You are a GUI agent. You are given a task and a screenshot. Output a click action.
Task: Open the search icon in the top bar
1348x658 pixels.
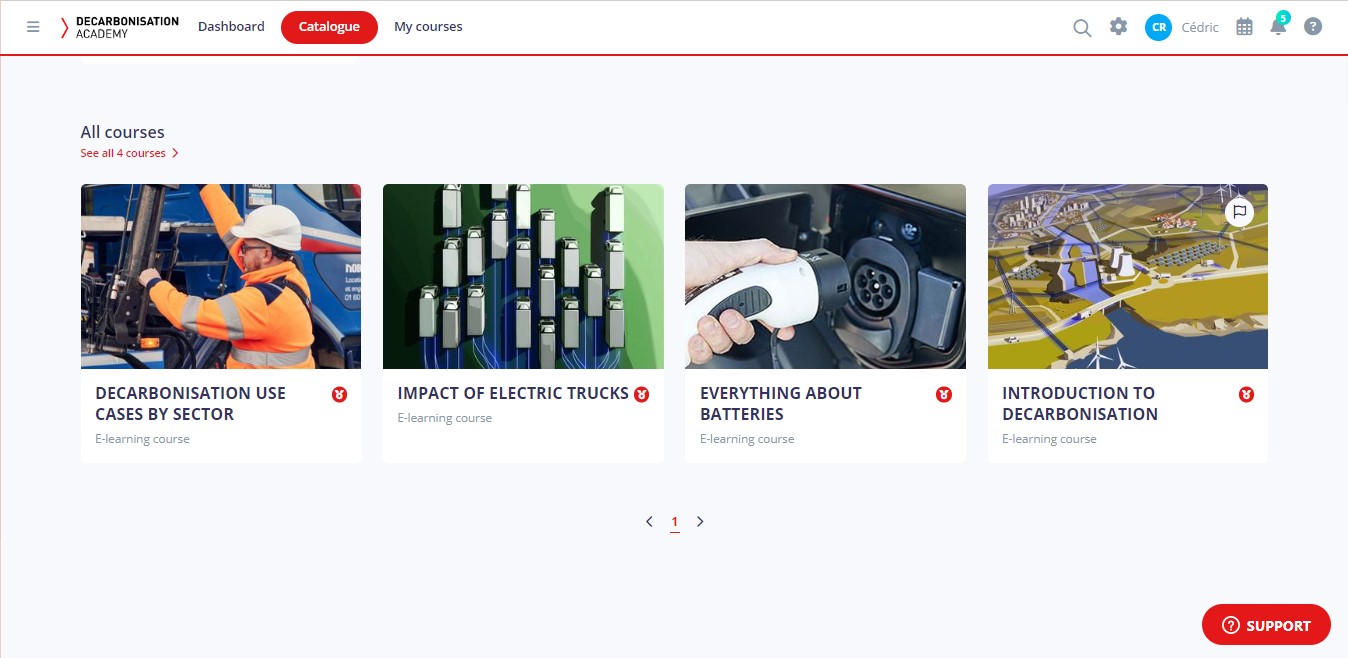point(1082,27)
